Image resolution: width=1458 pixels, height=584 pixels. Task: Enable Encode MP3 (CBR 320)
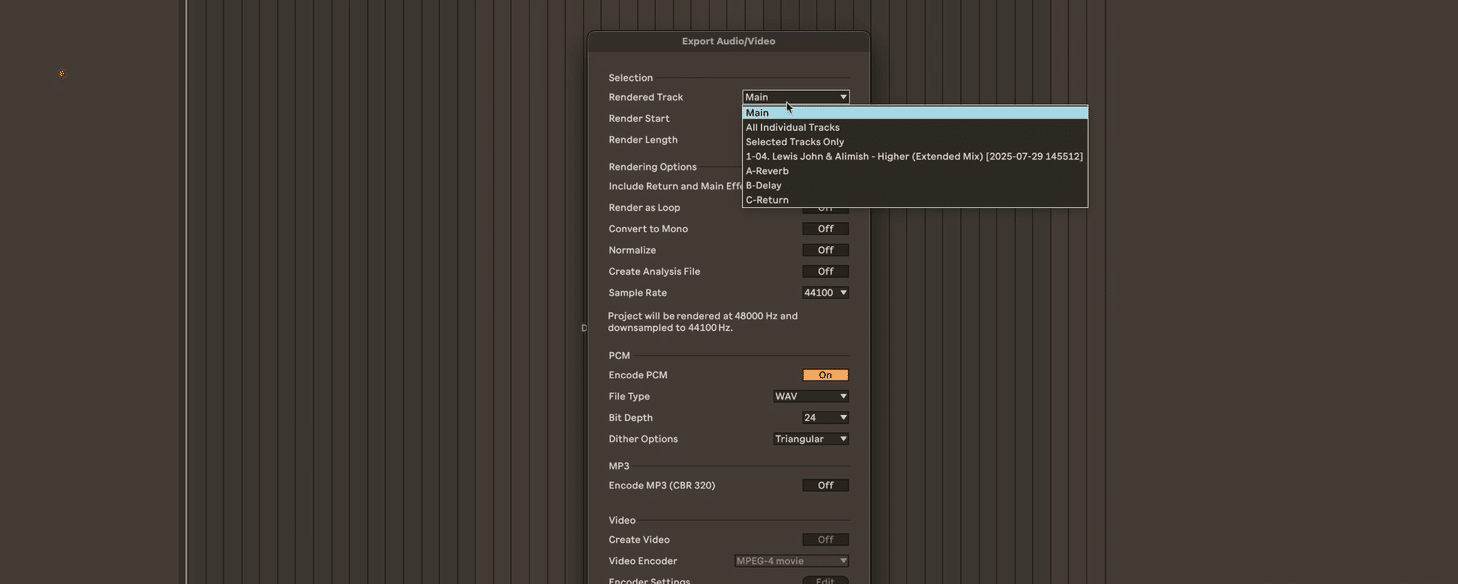(x=824, y=484)
